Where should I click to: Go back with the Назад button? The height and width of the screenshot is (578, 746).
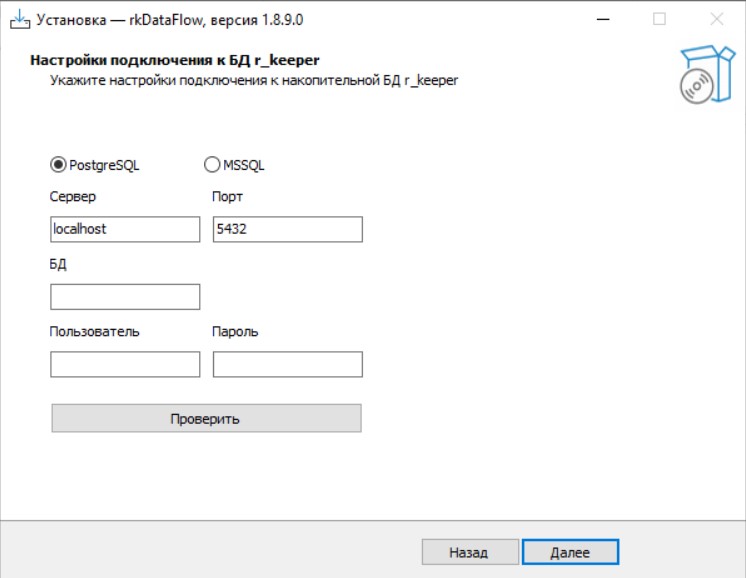[469, 552]
